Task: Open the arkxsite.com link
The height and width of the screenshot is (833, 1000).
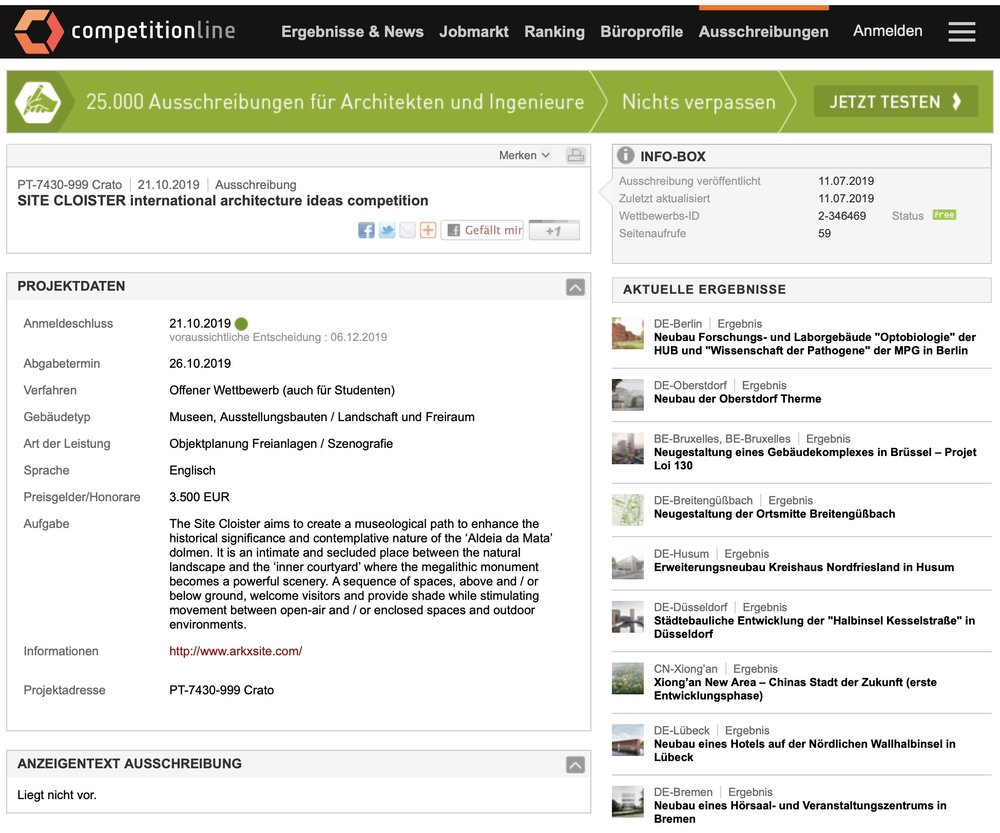Action: pyautogui.click(x=236, y=651)
